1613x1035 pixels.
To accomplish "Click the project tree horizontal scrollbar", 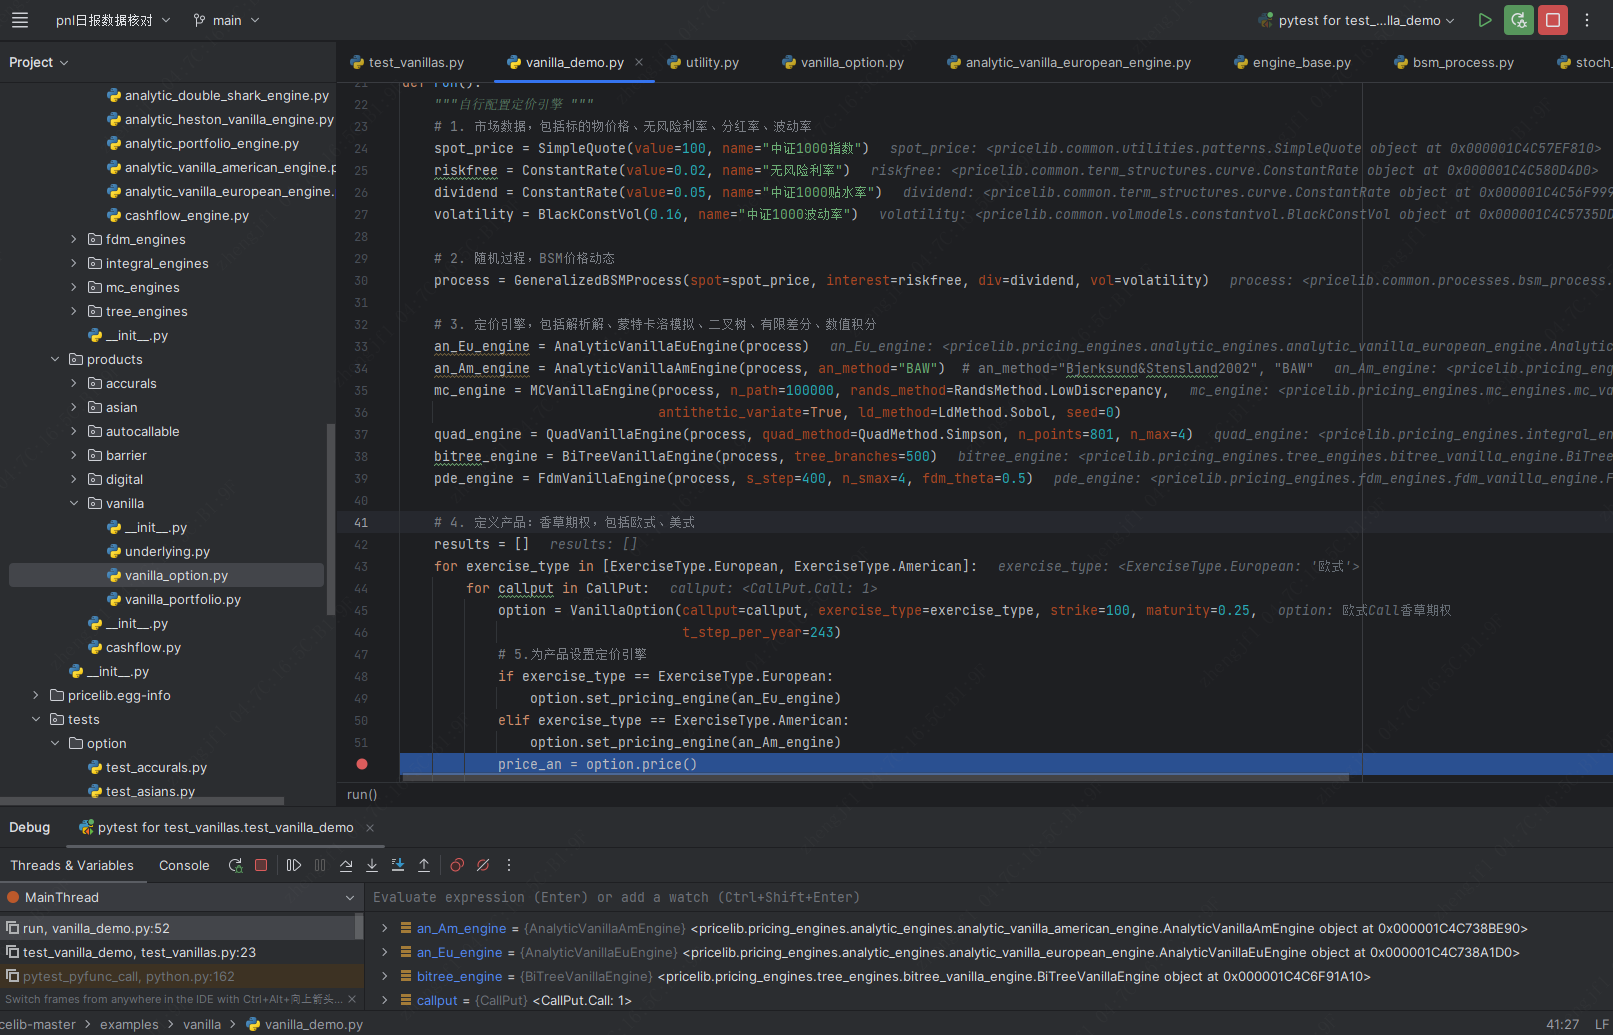I will coord(142,801).
